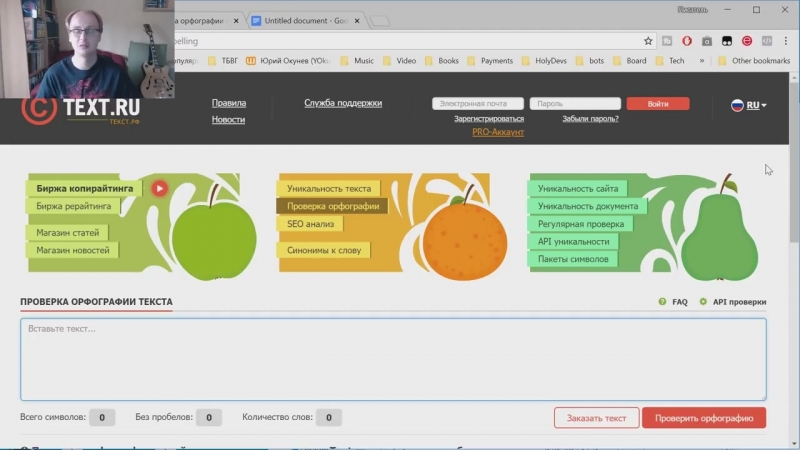Screen dimensions: 800x450
Task: Open Биржа копирайтинга menu item
Action: tap(85, 188)
